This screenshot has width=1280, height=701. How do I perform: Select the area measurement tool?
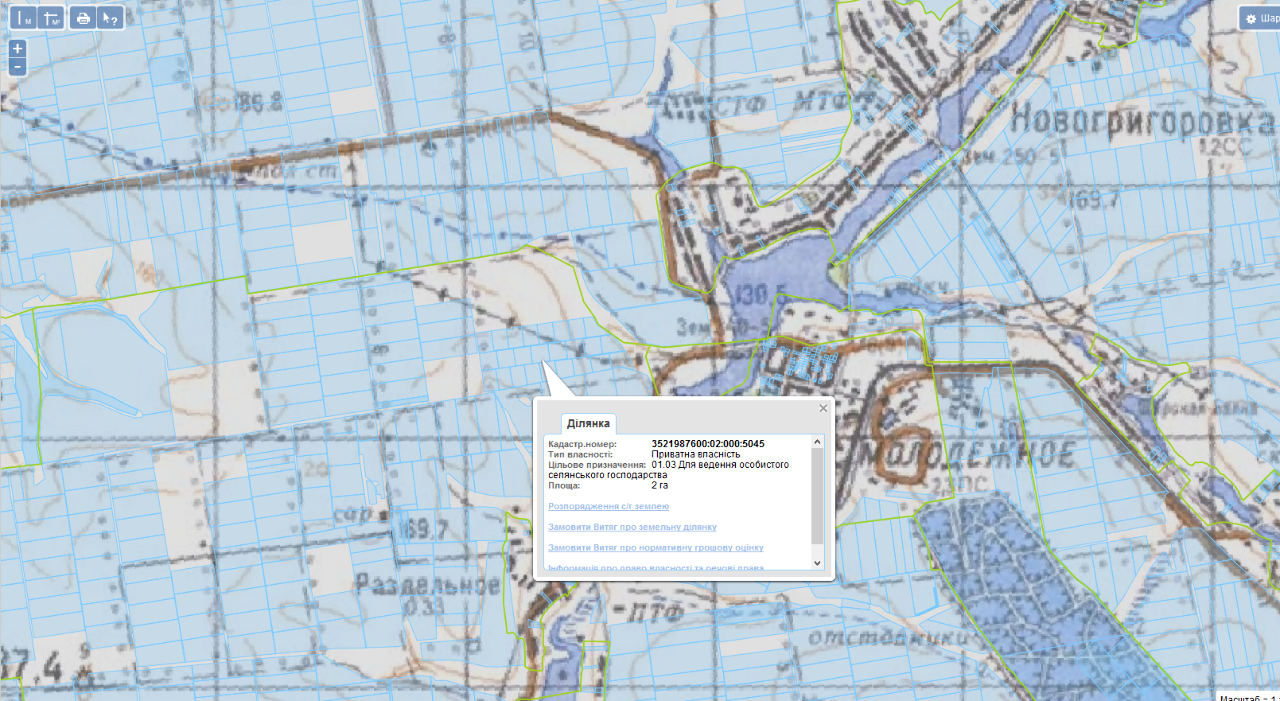tap(52, 18)
